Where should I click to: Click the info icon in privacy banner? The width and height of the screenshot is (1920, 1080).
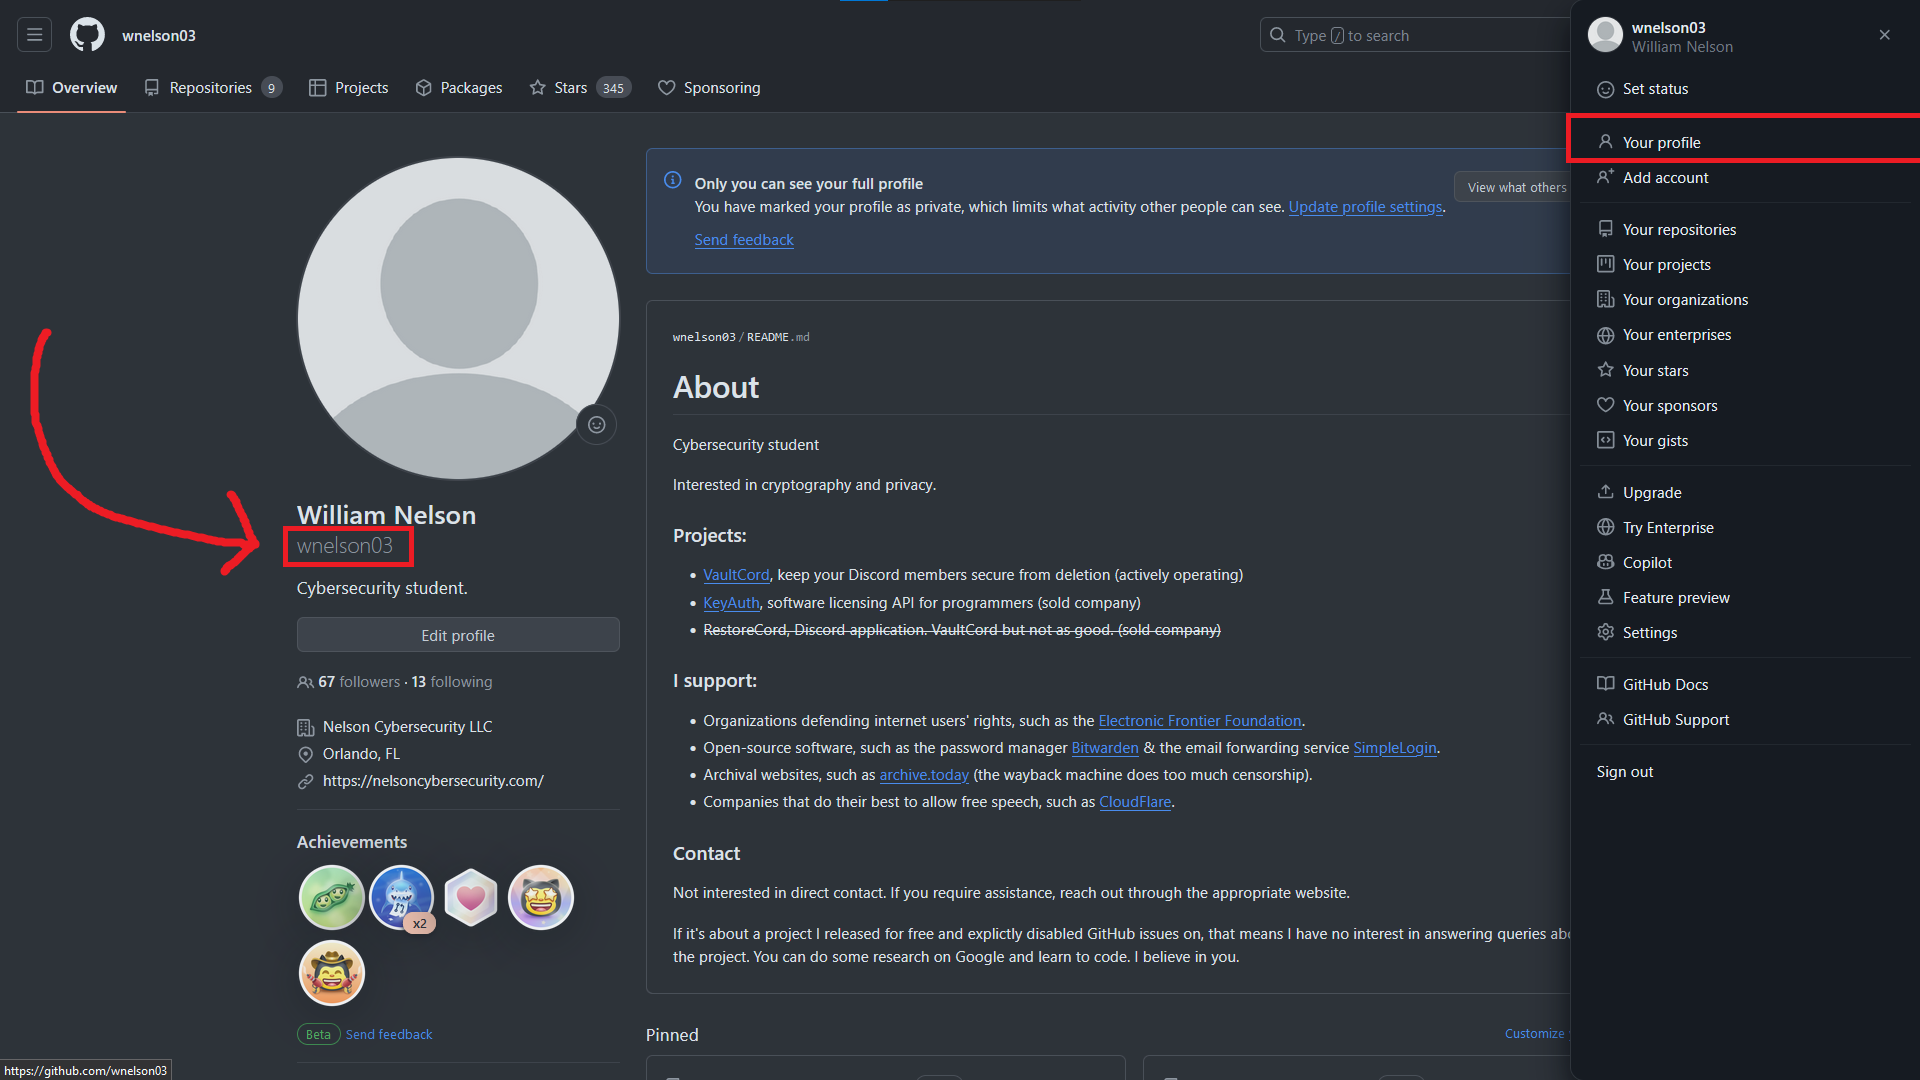[673, 181]
